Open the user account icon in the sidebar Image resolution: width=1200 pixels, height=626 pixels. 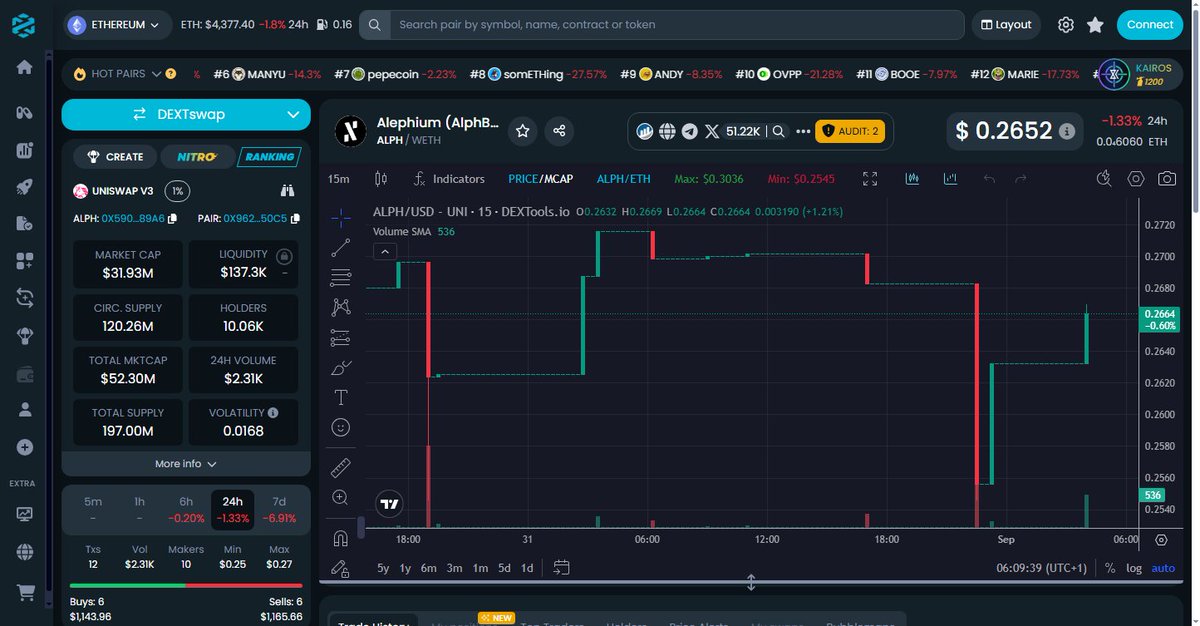pos(24,410)
